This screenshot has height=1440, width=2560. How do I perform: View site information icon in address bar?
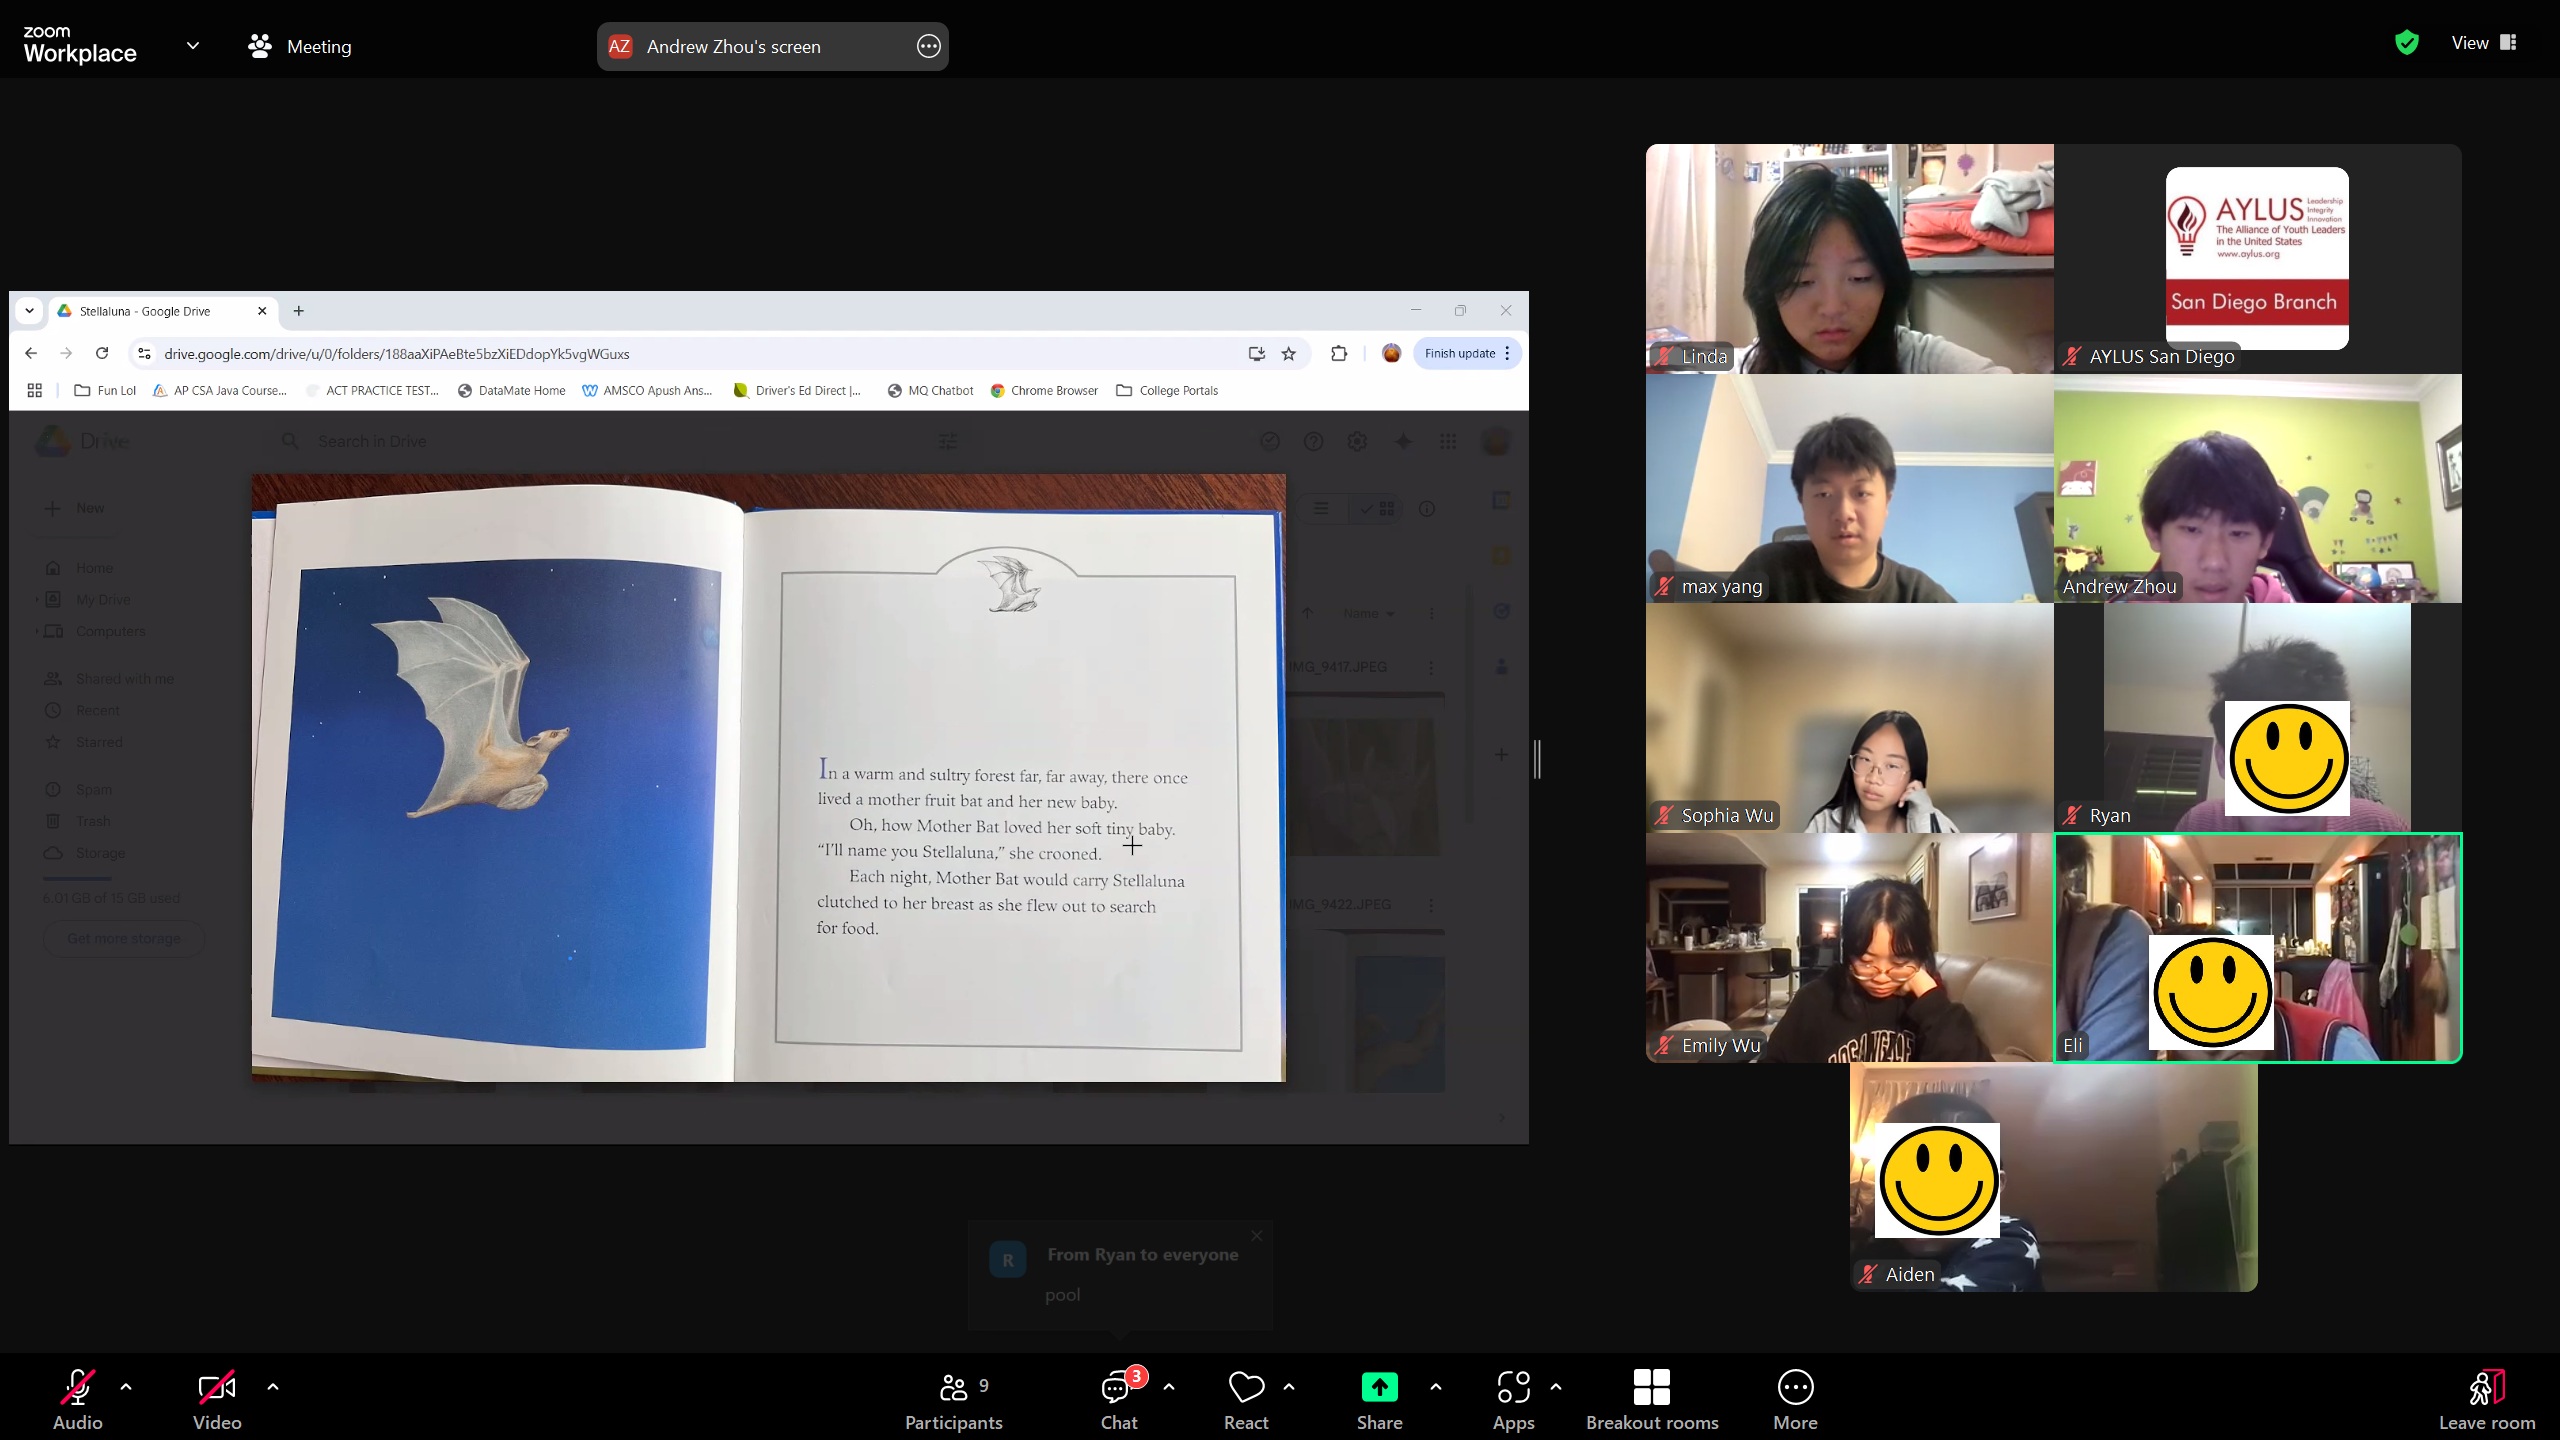tap(144, 354)
